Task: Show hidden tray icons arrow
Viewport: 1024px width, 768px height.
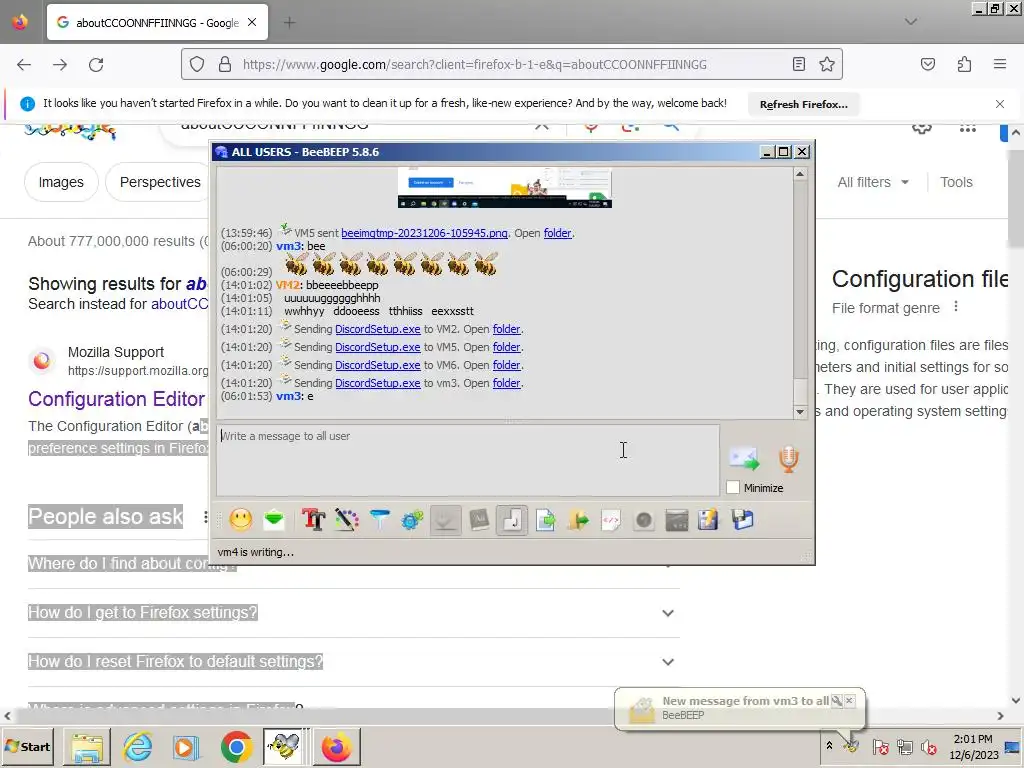Action: click(829, 746)
